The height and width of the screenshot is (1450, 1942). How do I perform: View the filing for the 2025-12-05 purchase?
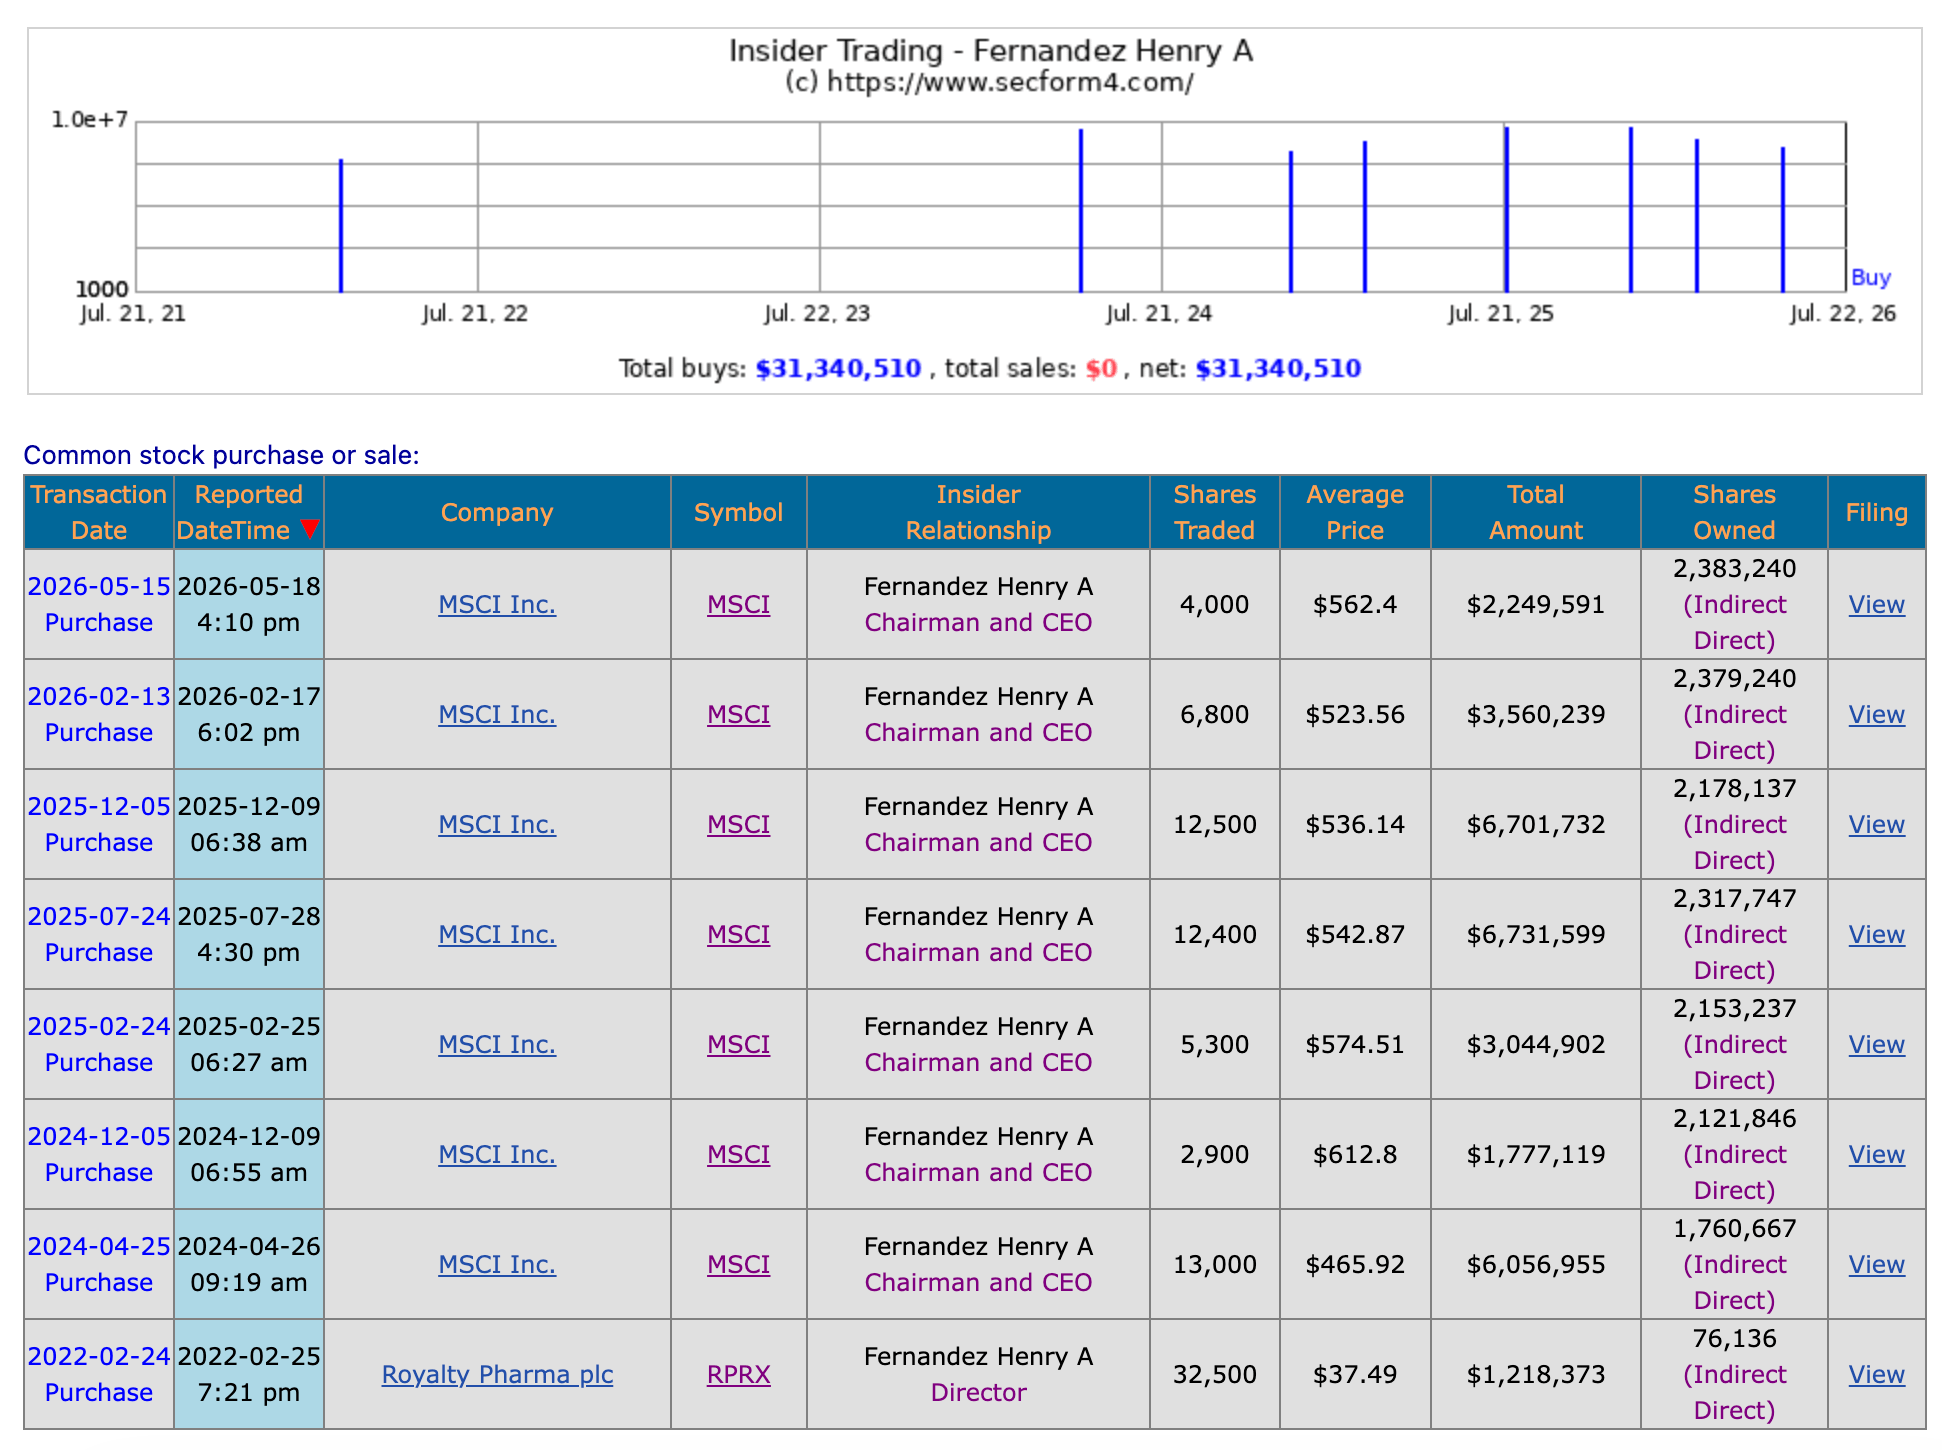(1876, 824)
